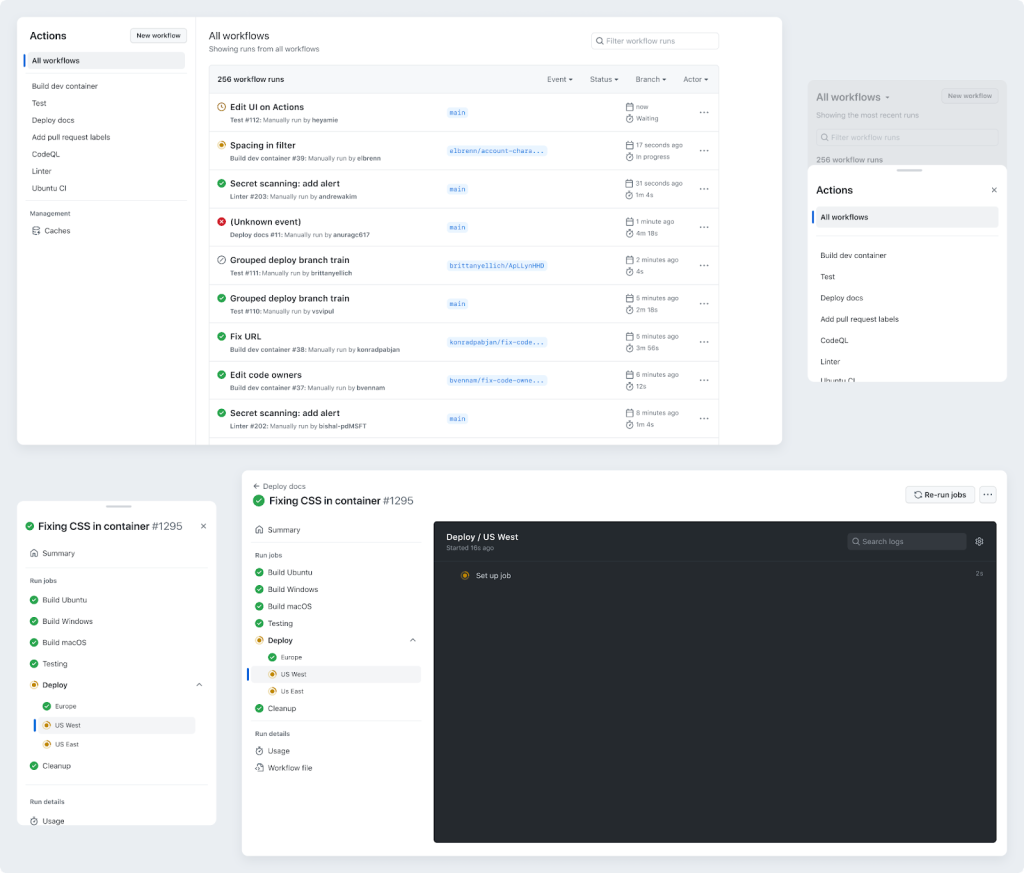Image resolution: width=1024 pixels, height=873 pixels.
Task: Click the Usage stopwatch icon in desktop sidebar
Action: 259,751
